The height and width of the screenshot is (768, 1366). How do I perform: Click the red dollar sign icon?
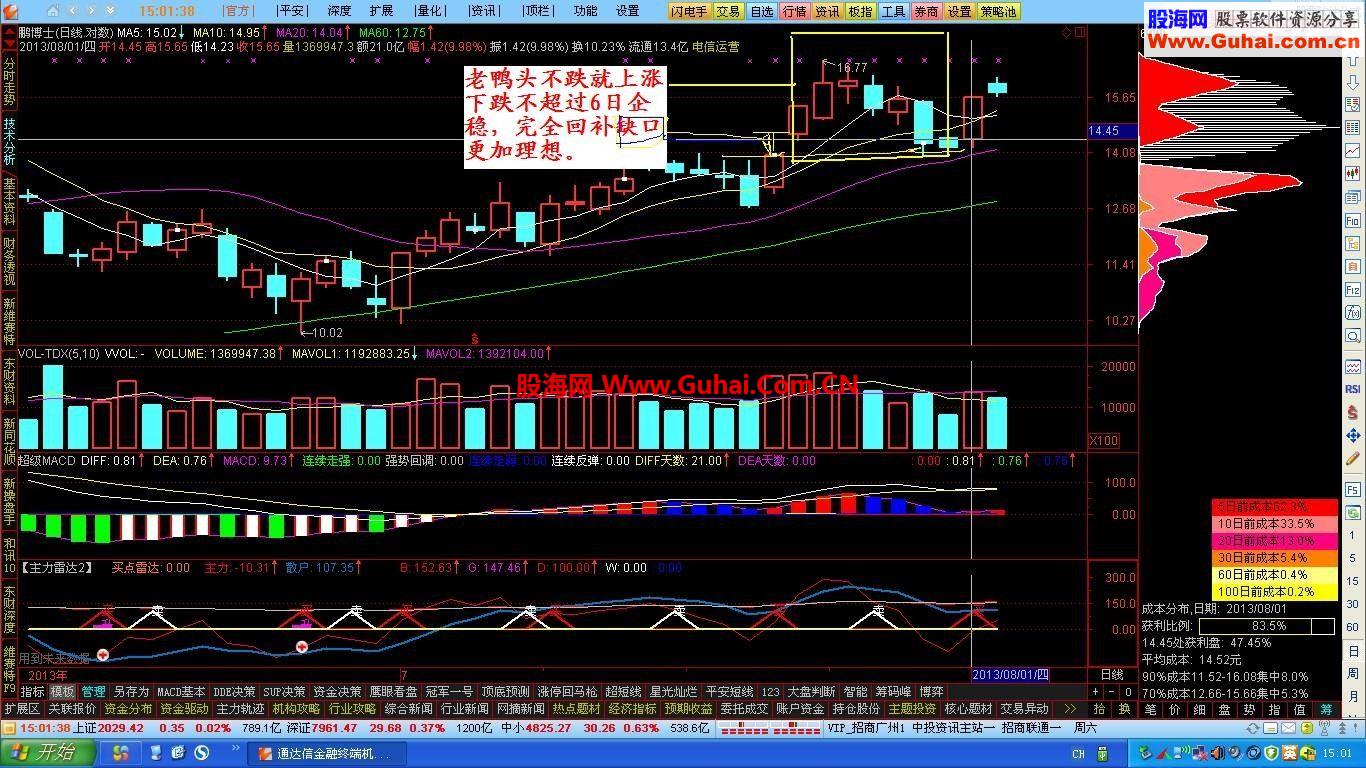1353,412
